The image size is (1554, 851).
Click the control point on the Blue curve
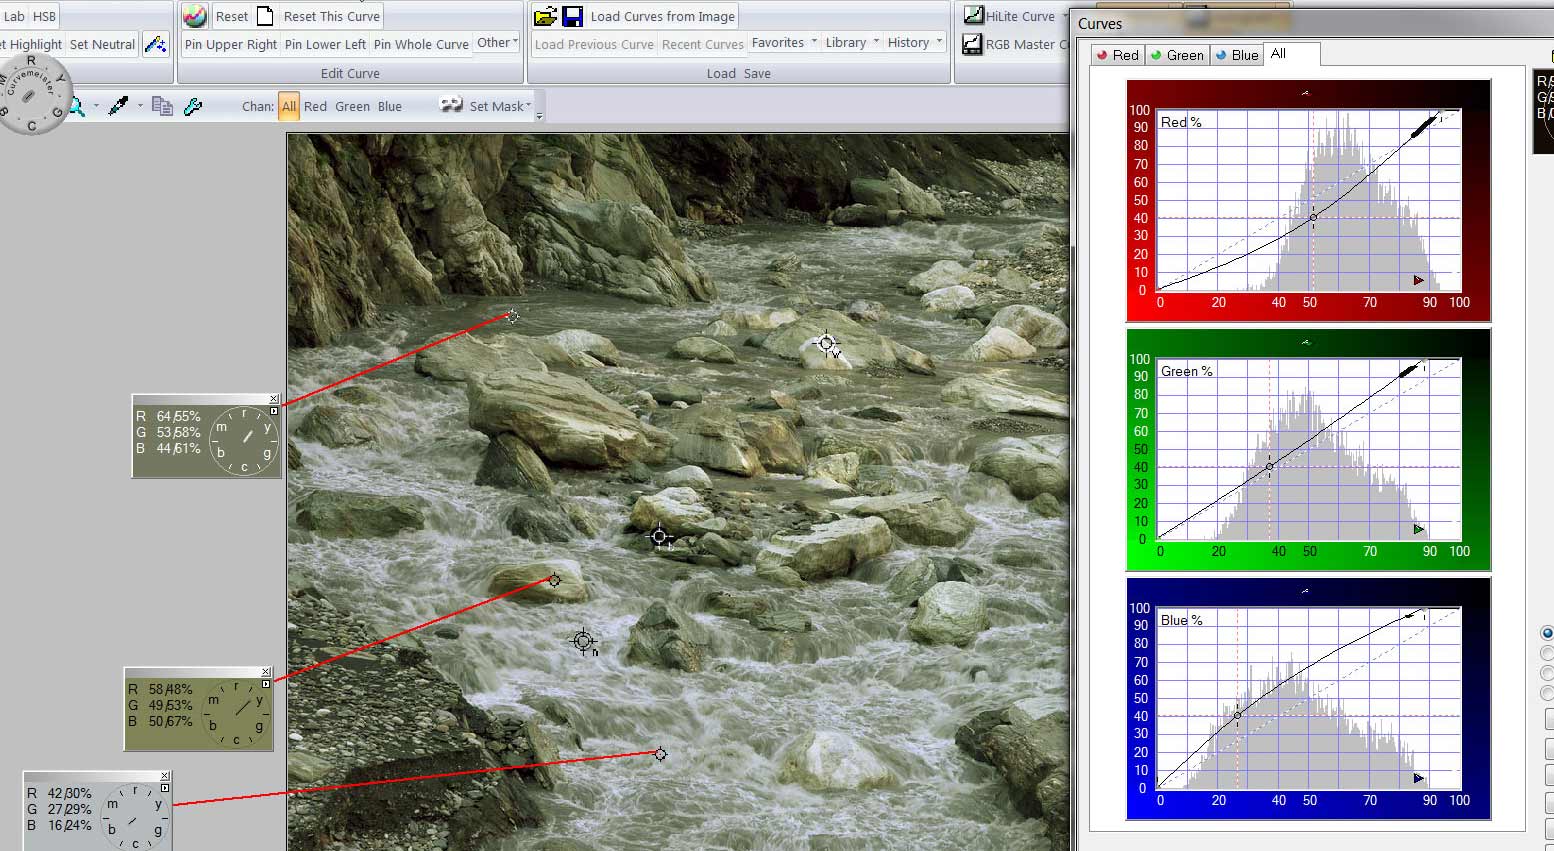pyautogui.click(x=1237, y=715)
